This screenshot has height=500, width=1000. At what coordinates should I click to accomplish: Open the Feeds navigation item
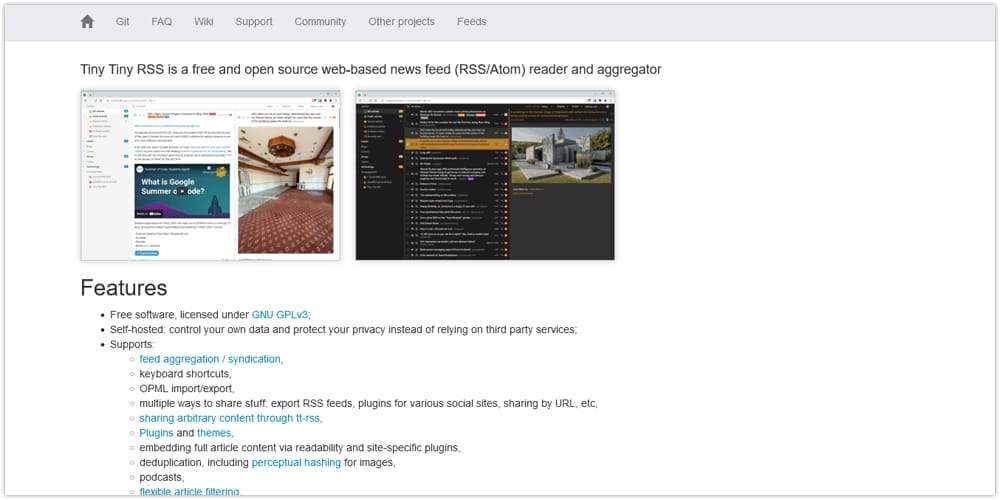471,22
